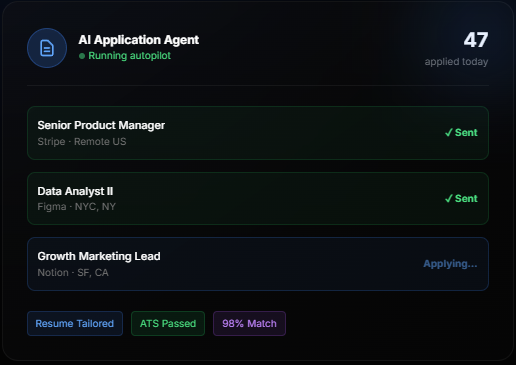Click the applied today label
The width and height of the screenshot is (516, 365).
(x=456, y=62)
